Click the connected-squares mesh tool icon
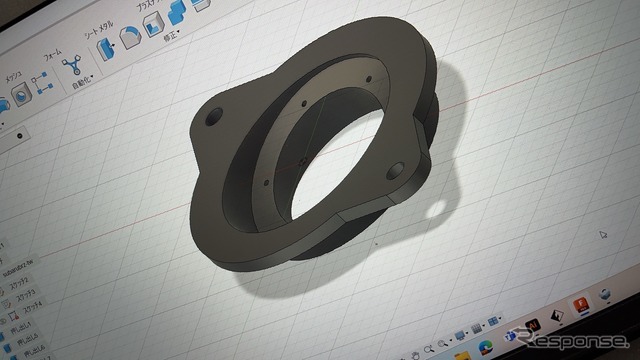Viewport: 640px width, 360px height. coord(42,83)
